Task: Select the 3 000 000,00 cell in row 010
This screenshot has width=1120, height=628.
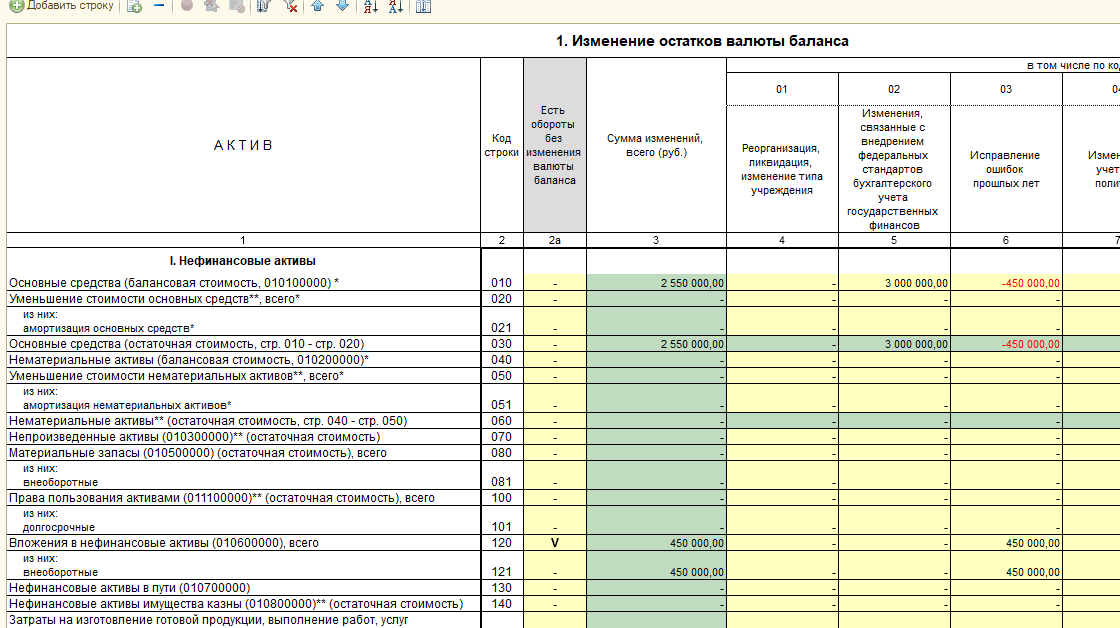Action: pos(894,283)
